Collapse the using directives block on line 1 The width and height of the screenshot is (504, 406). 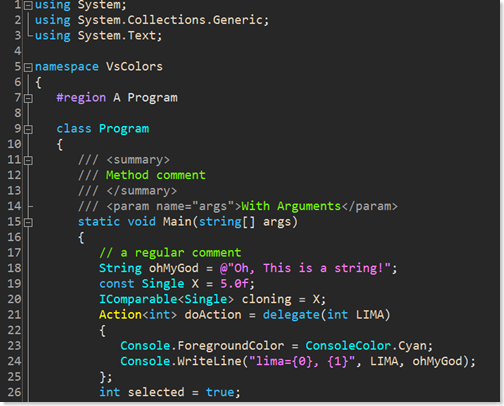(29, 5)
